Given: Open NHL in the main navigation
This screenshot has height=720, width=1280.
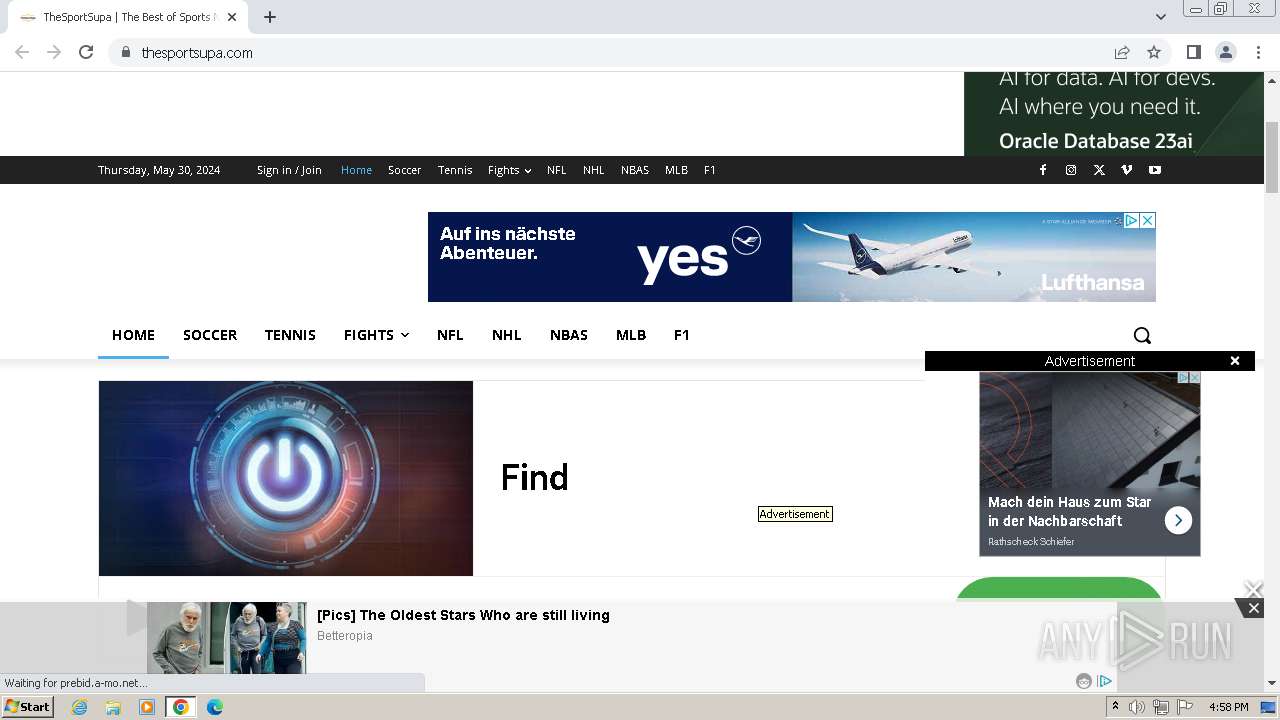Looking at the screenshot, I should click(x=507, y=335).
